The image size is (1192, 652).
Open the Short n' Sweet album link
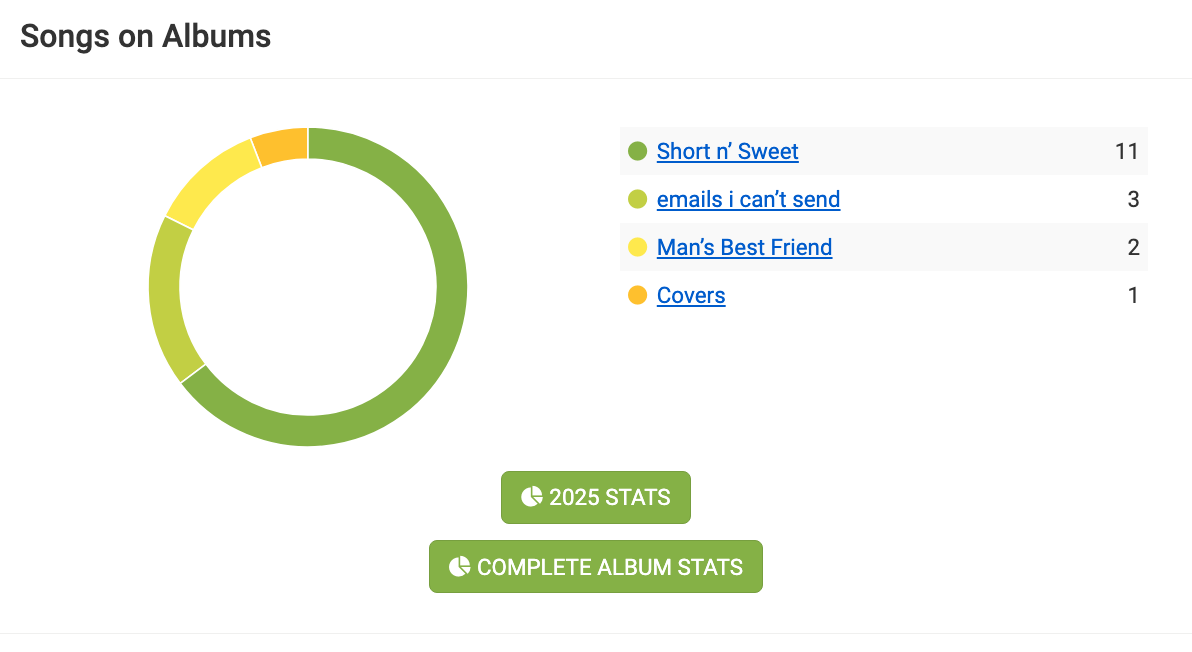pyautogui.click(x=727, y=151)
